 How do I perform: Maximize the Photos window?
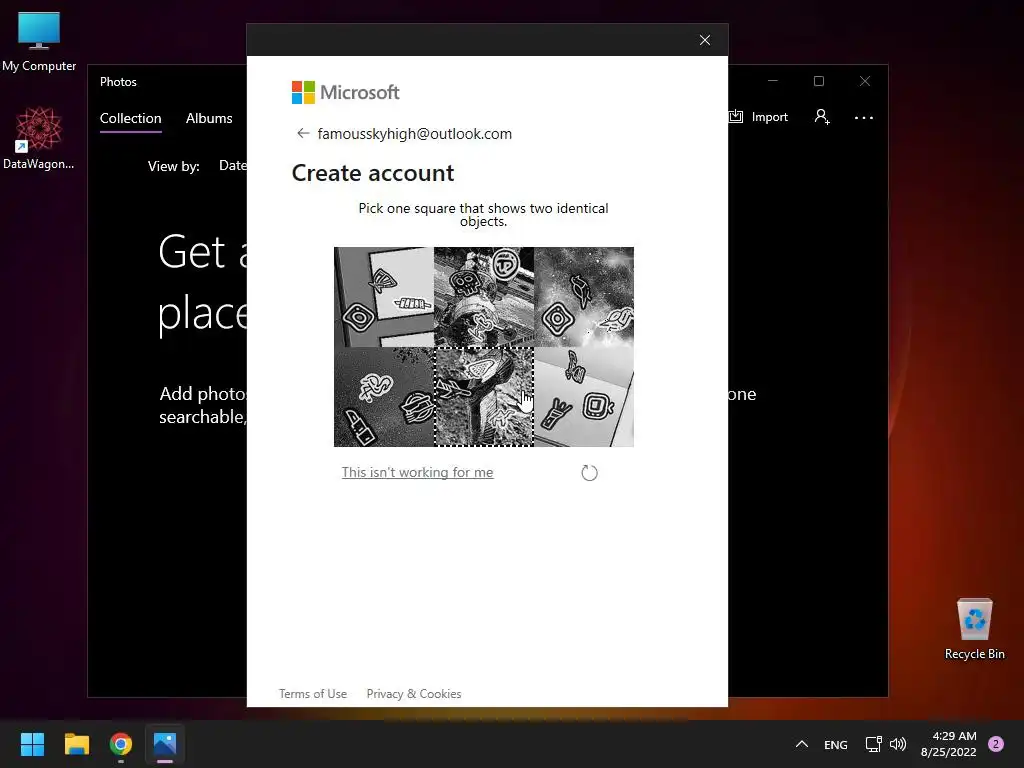818,81
